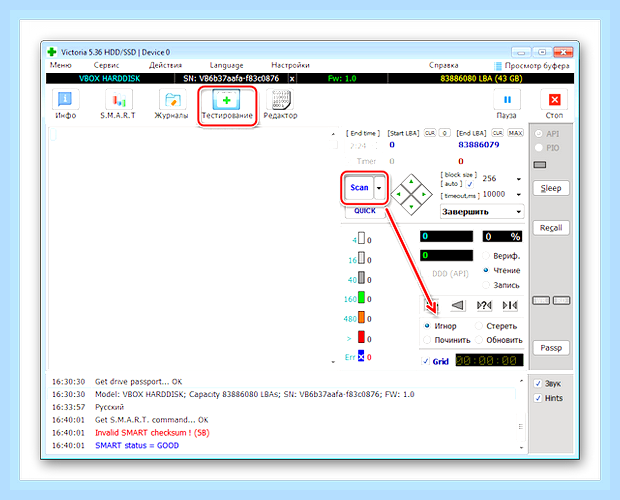Image resolution: width=620 pixels, height=500 pixels.
Task: Open the Настройки menu
Action: tap(290, 65)
